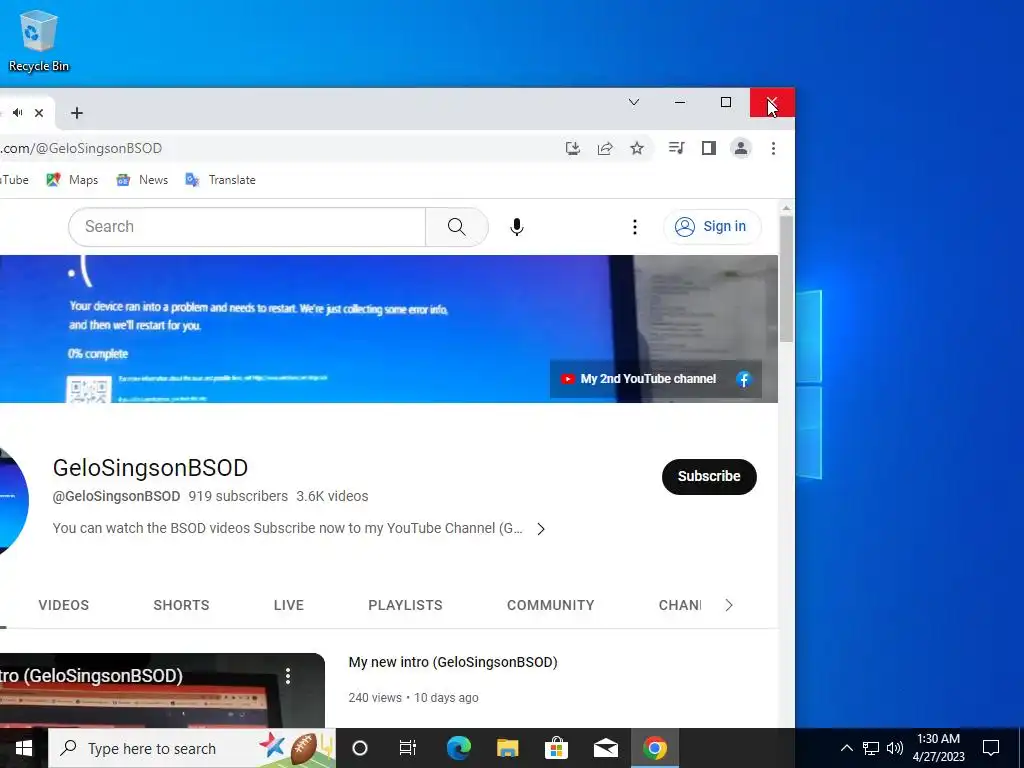This screenshot has width=1024, height=768.
Task: Open Mail app from taskbar
Action: 605,748
